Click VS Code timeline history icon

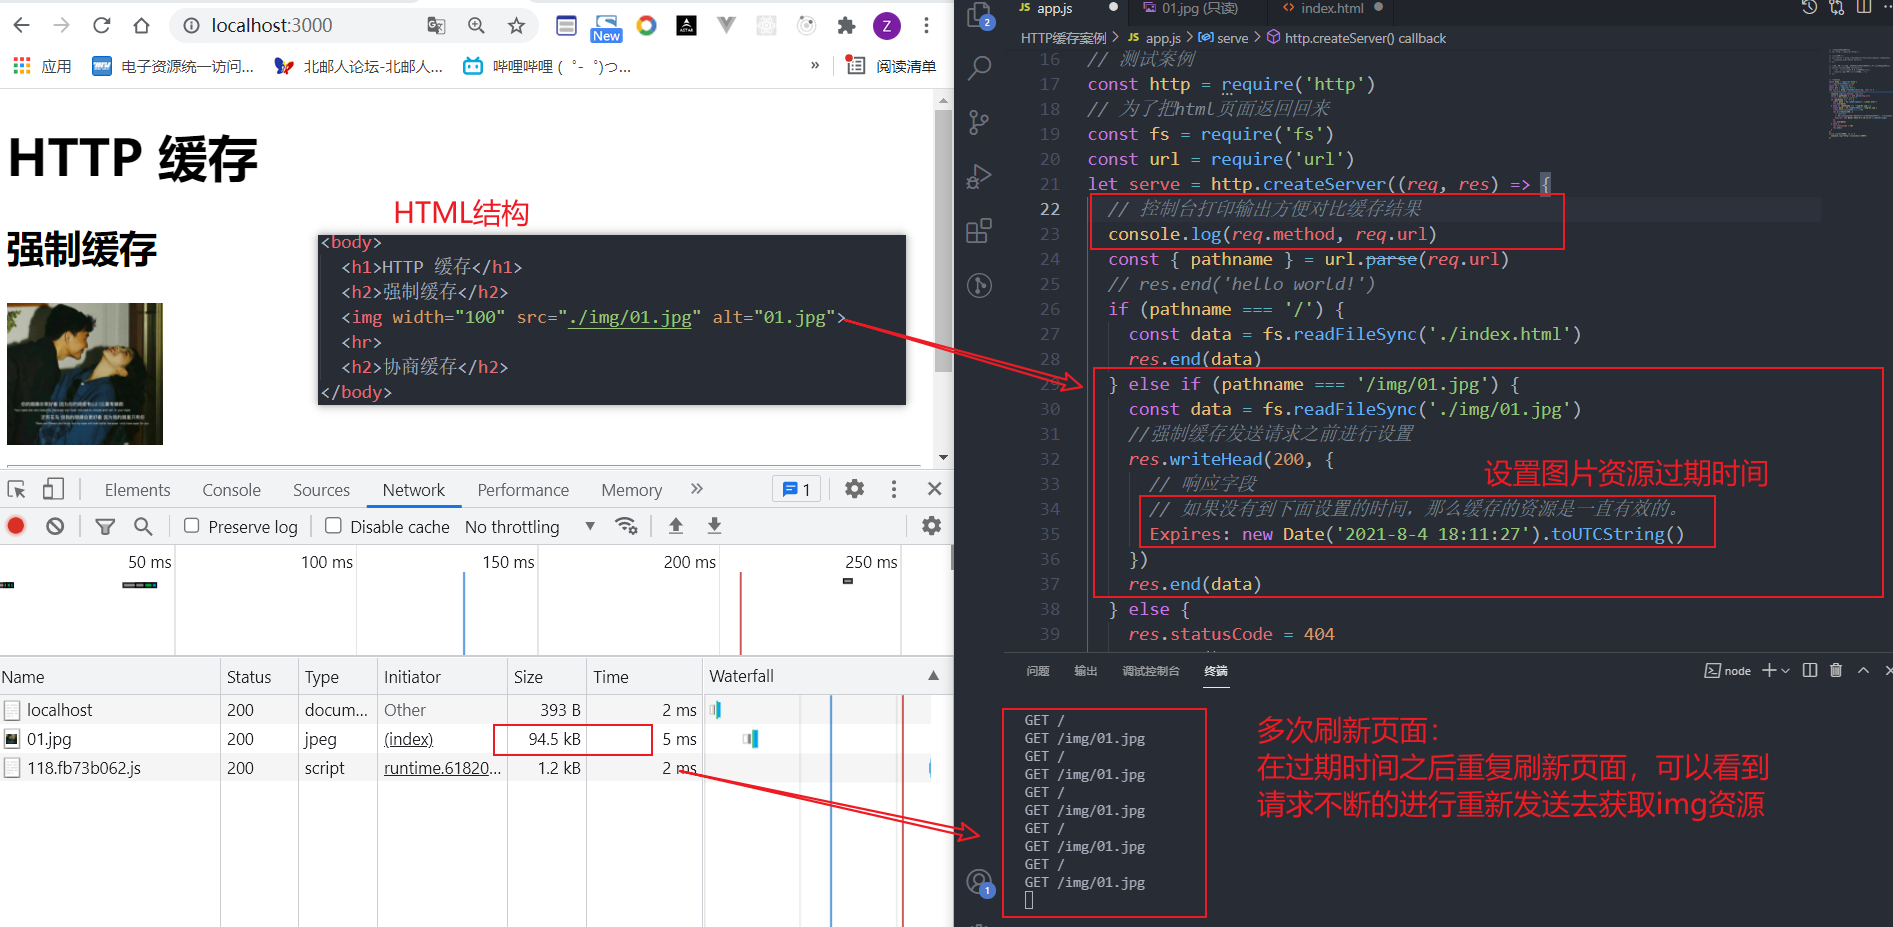pyautogui.click(x=1809, y=8)
